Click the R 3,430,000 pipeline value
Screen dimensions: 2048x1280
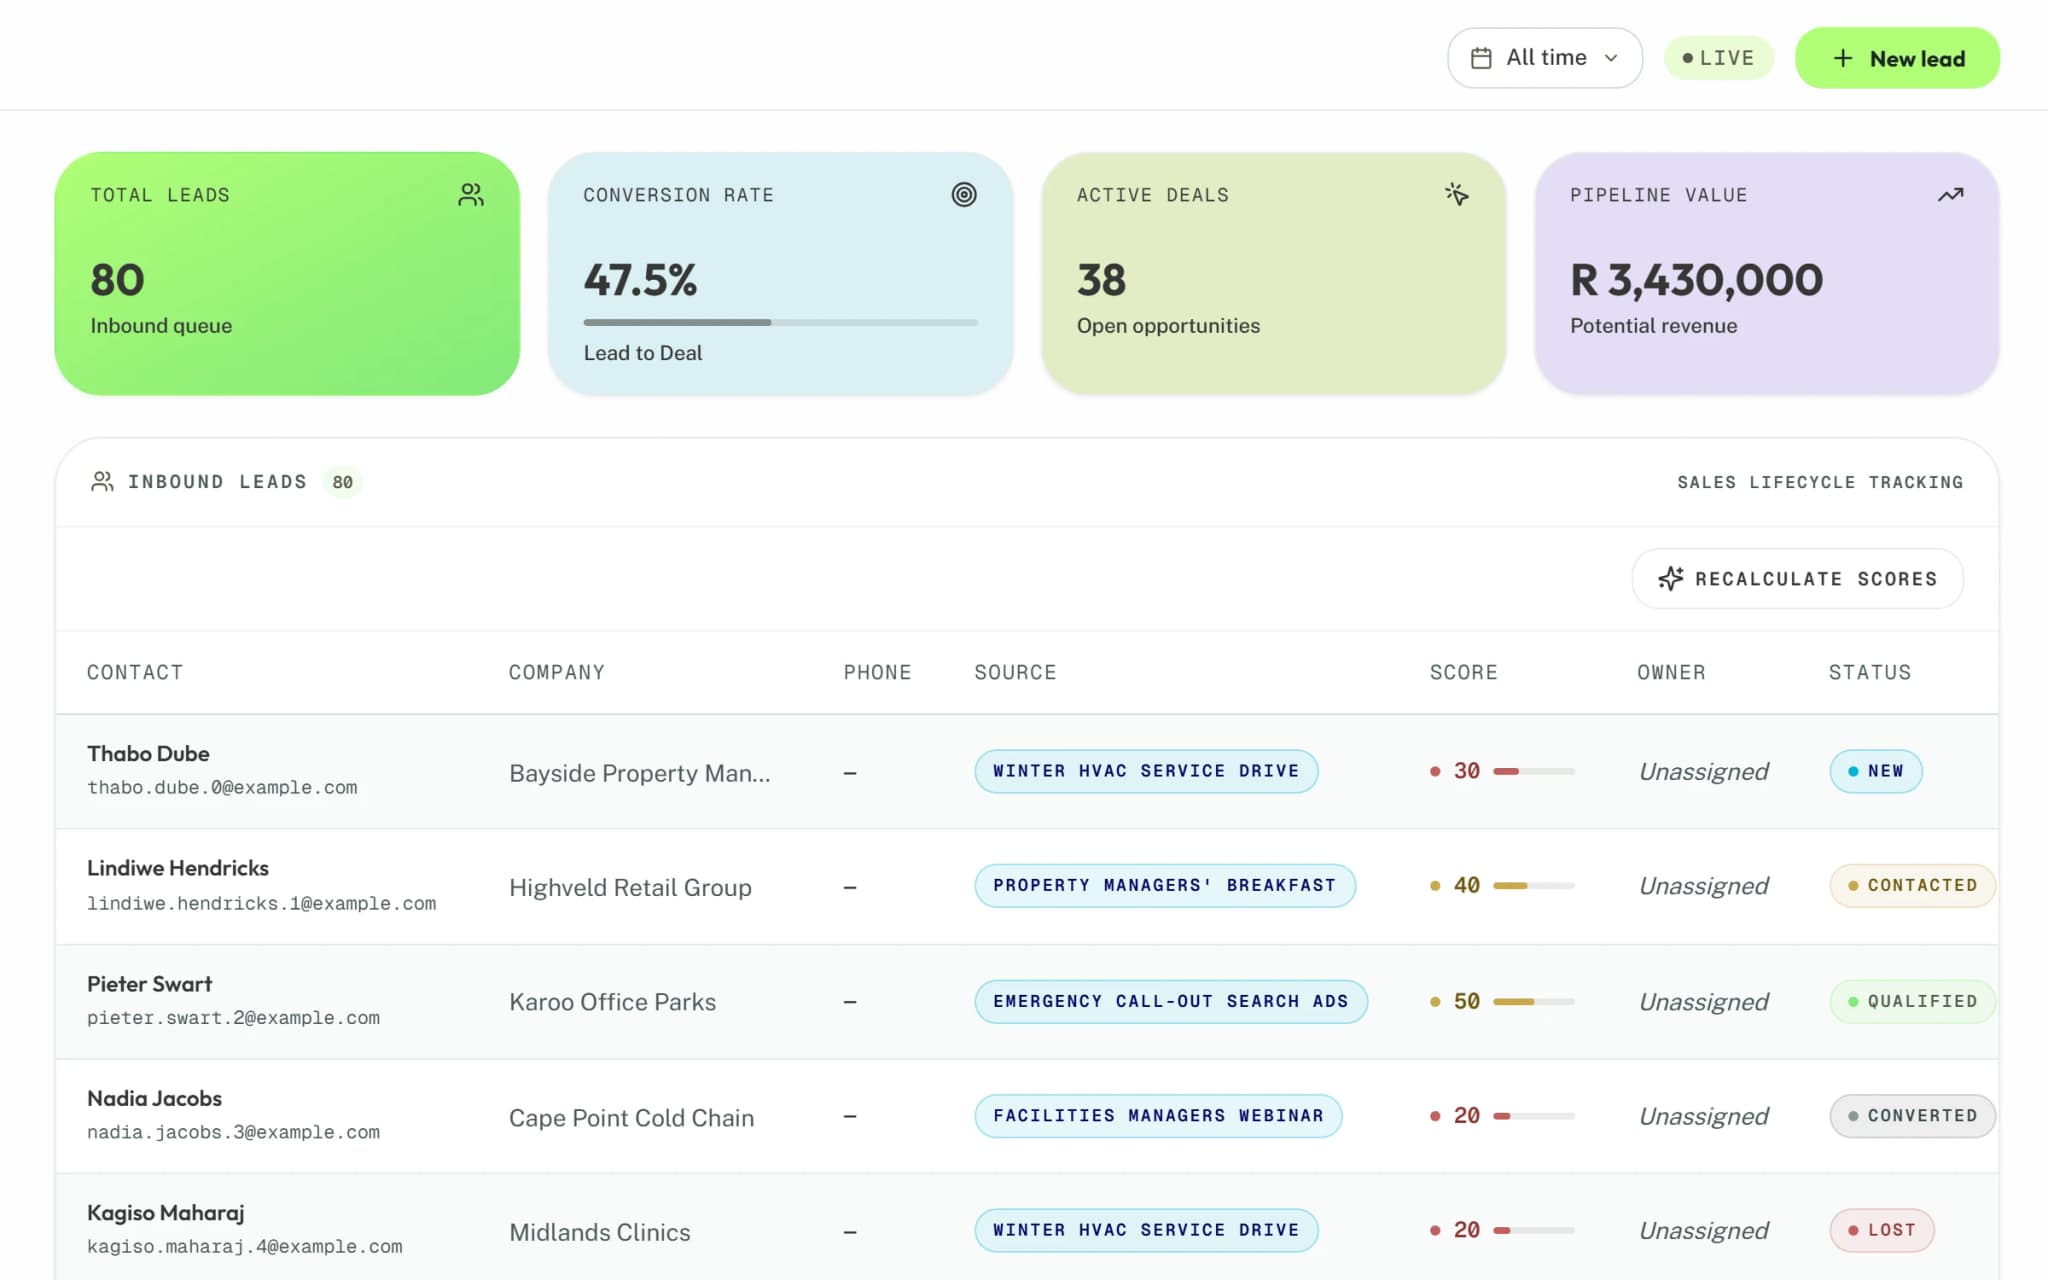1697,280
